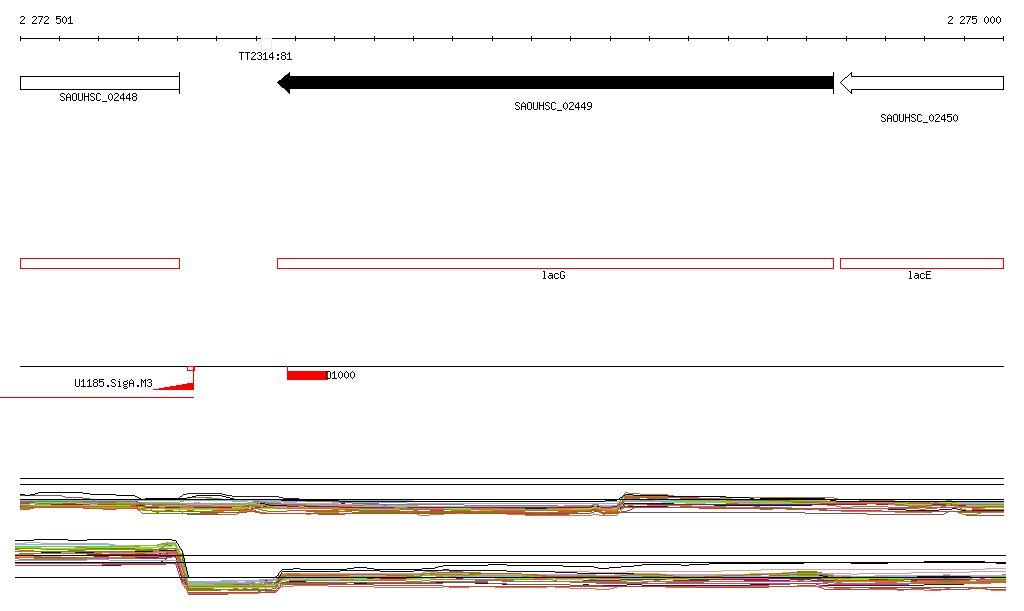Select the D1000 text label
This screenshot has height=611, width=1024.
pos(341,375)
